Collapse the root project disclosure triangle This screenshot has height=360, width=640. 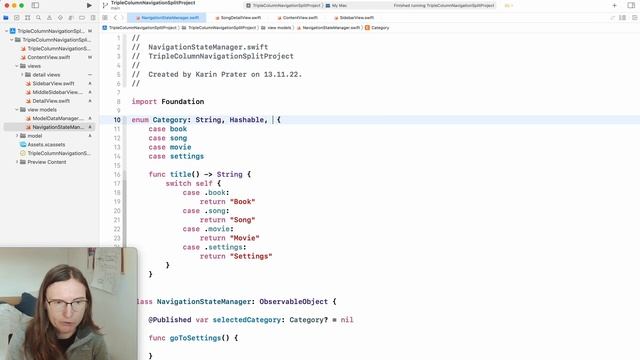(x=6, y=31)
